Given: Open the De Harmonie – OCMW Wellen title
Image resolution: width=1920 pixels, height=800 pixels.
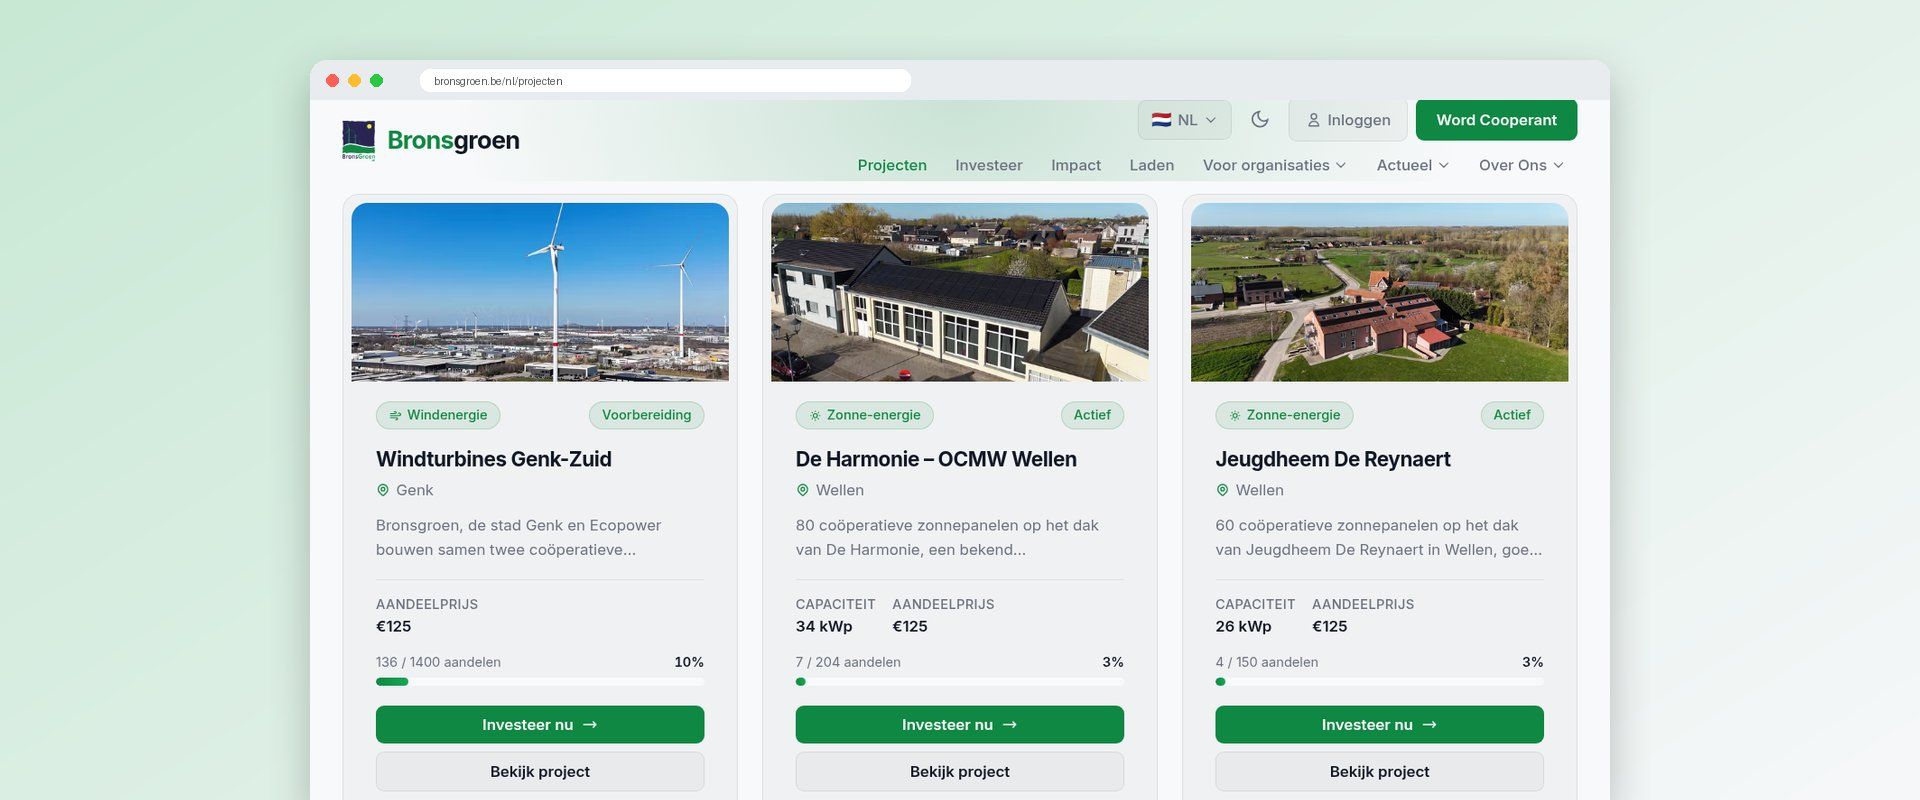Looking at the screenshot, I should 936,459.
